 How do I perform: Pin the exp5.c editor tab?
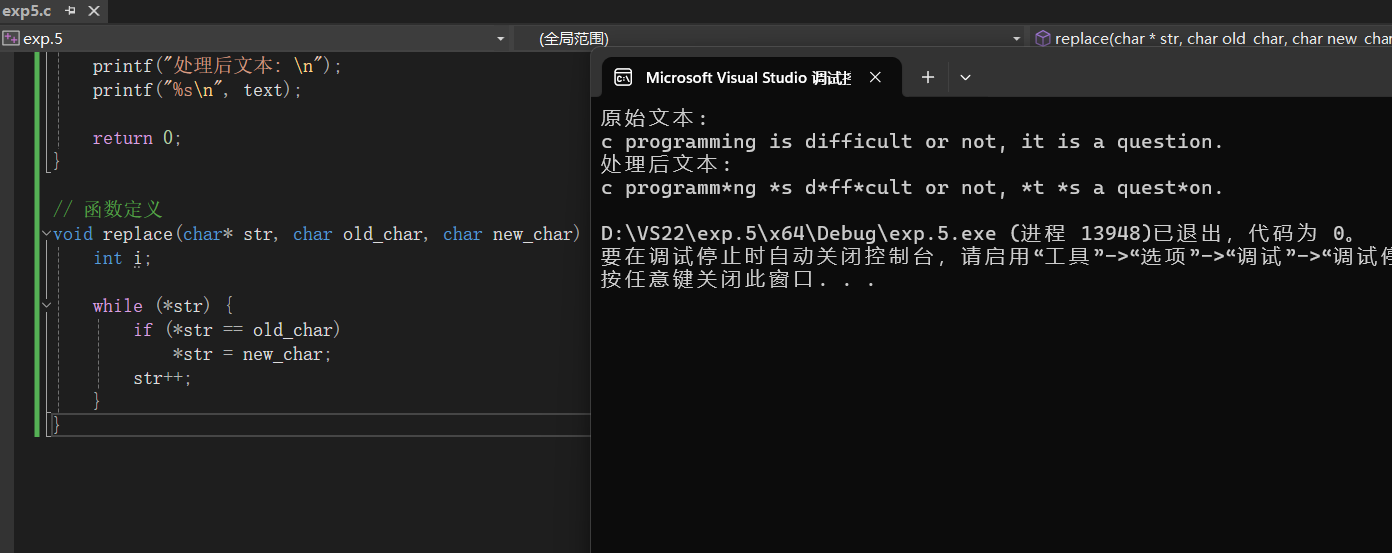click(70, 11)
